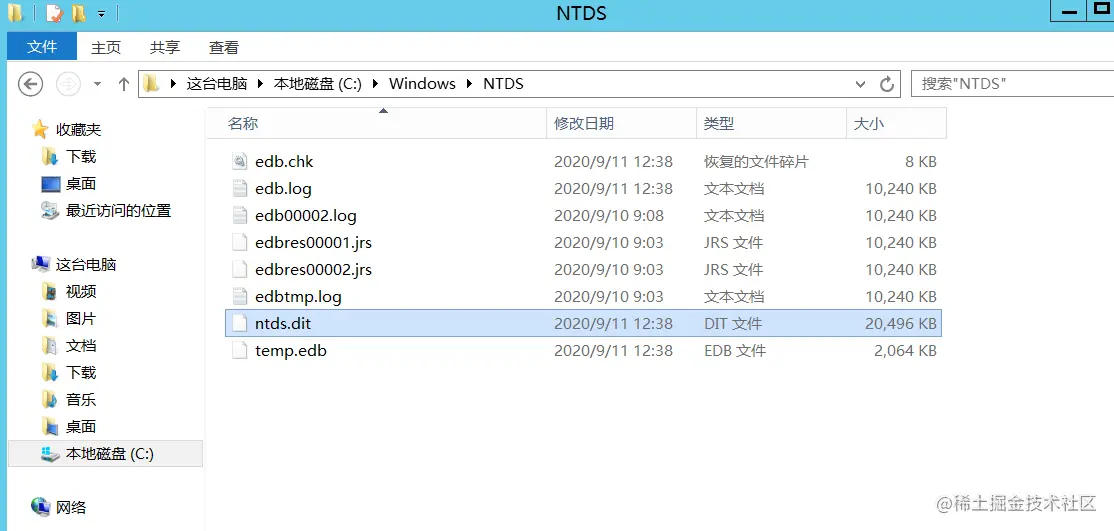Click the folder icon in the address bar
The width and height of the screenshot is (1114, 531).
pyautogui.click(x=151, y=84)
